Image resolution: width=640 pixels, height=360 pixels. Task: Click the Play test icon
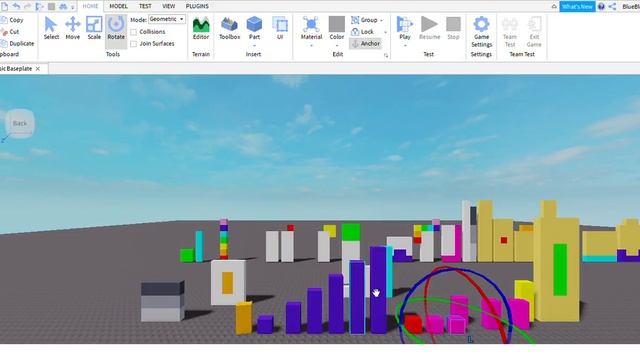404,24
